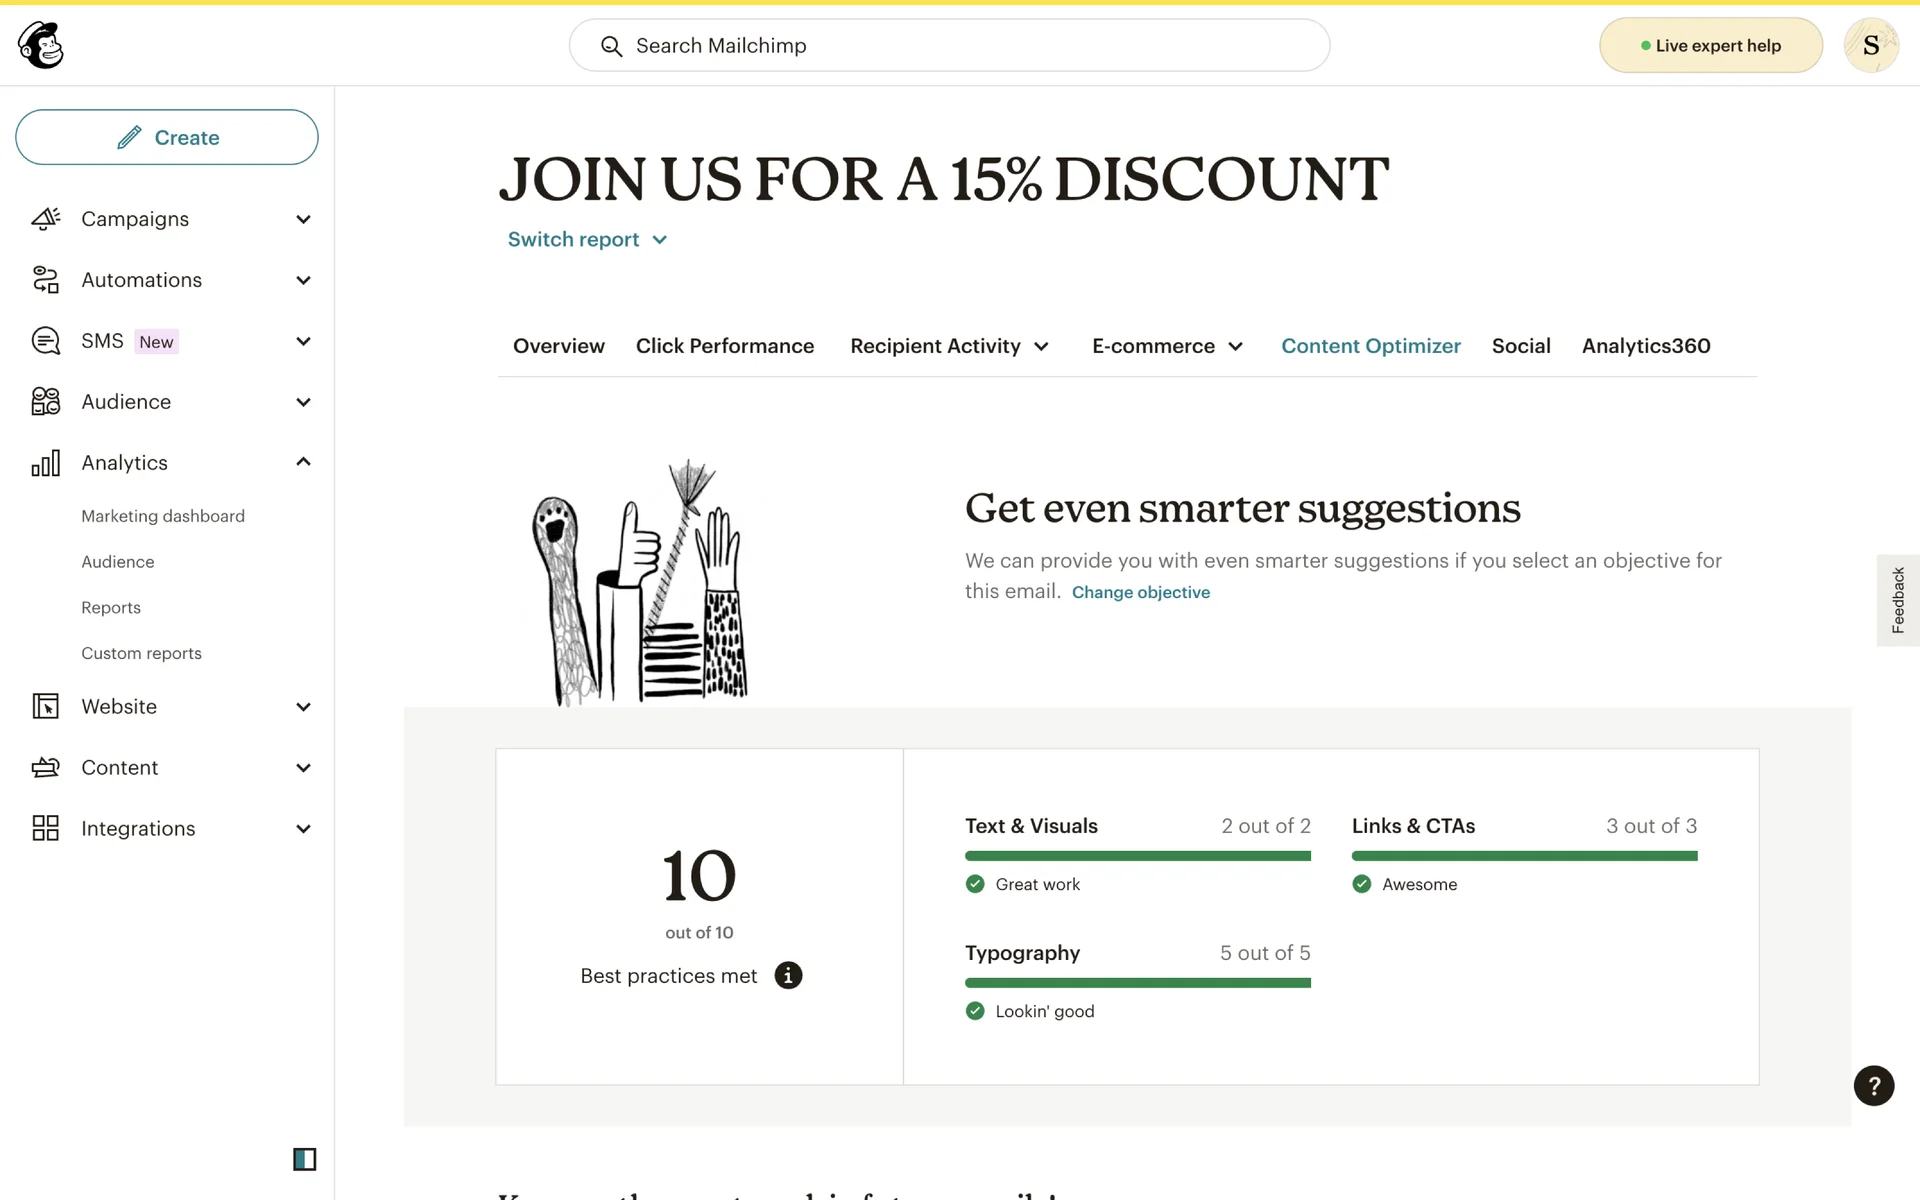Click the Automations flow icon
1920x1200 pixels.
tap(46, 280)
